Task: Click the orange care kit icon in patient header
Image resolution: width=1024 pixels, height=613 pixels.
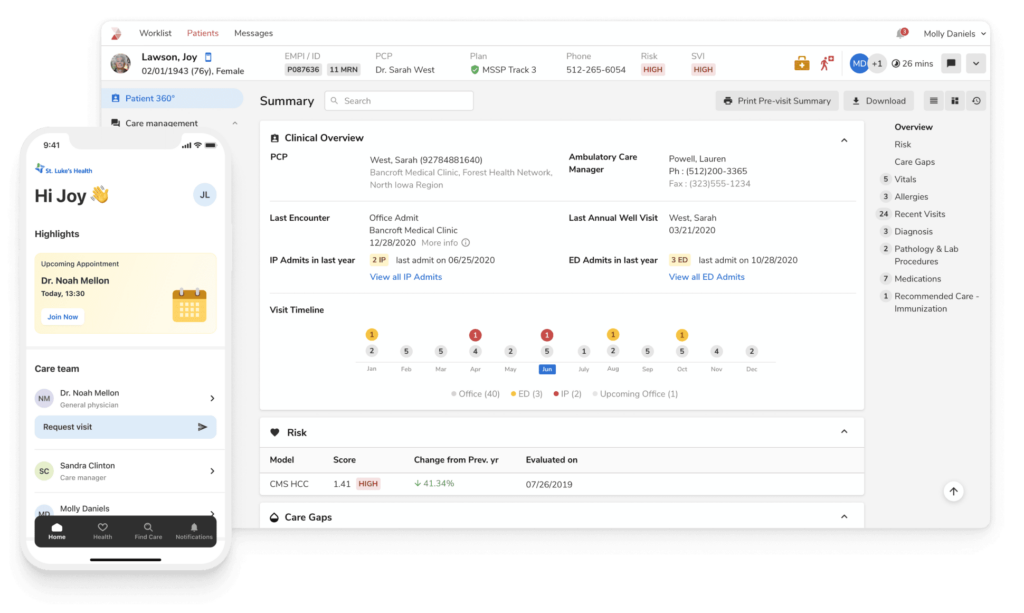Action: 801,62
